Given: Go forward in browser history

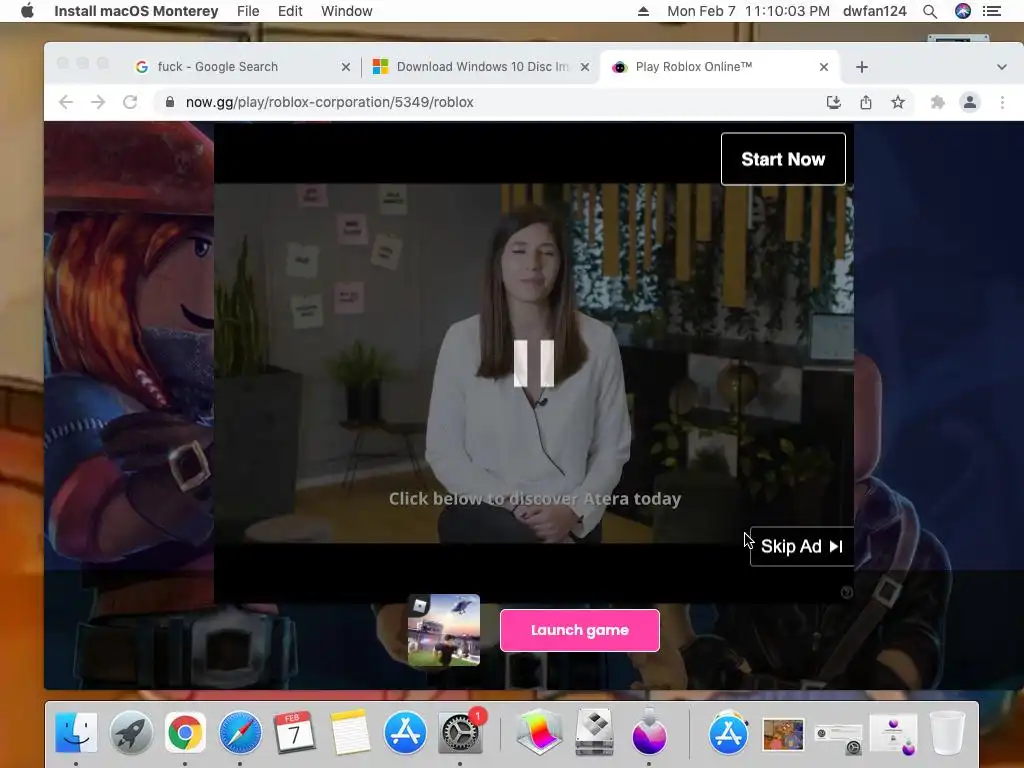Looking at the screenshot, I should coord(98,102).
